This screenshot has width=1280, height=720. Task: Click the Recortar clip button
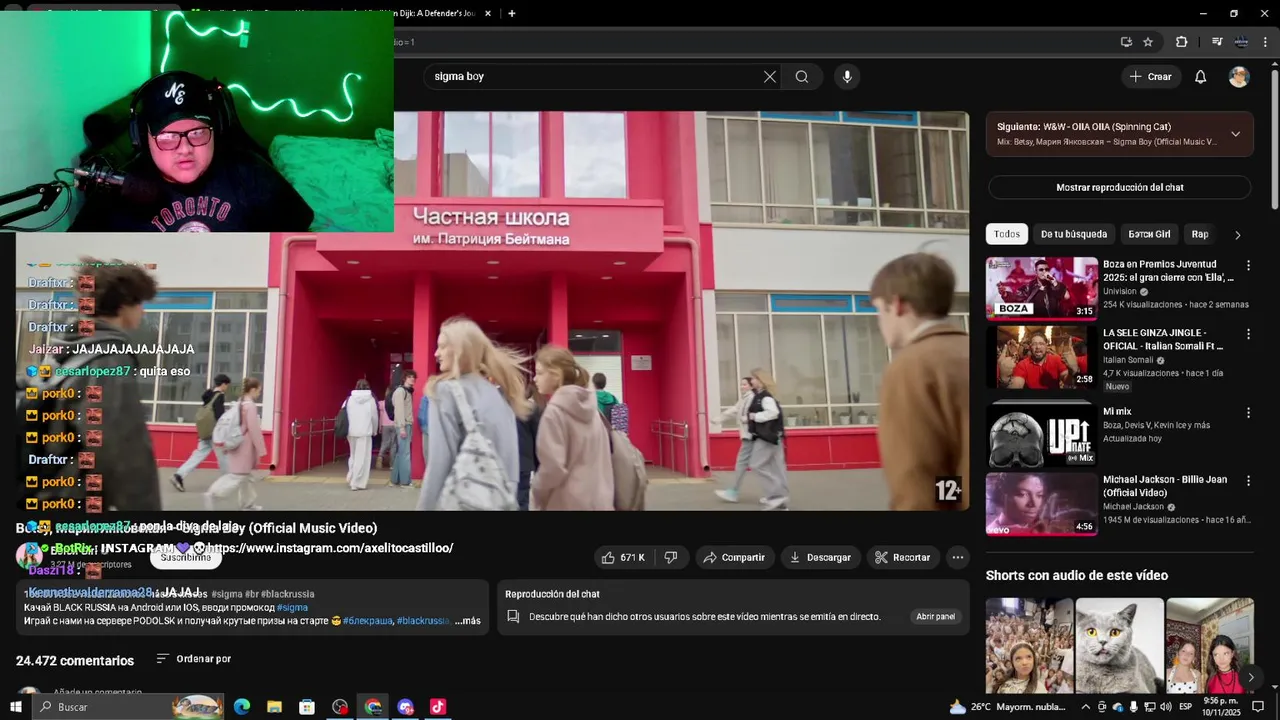click(x=903, y=557)
